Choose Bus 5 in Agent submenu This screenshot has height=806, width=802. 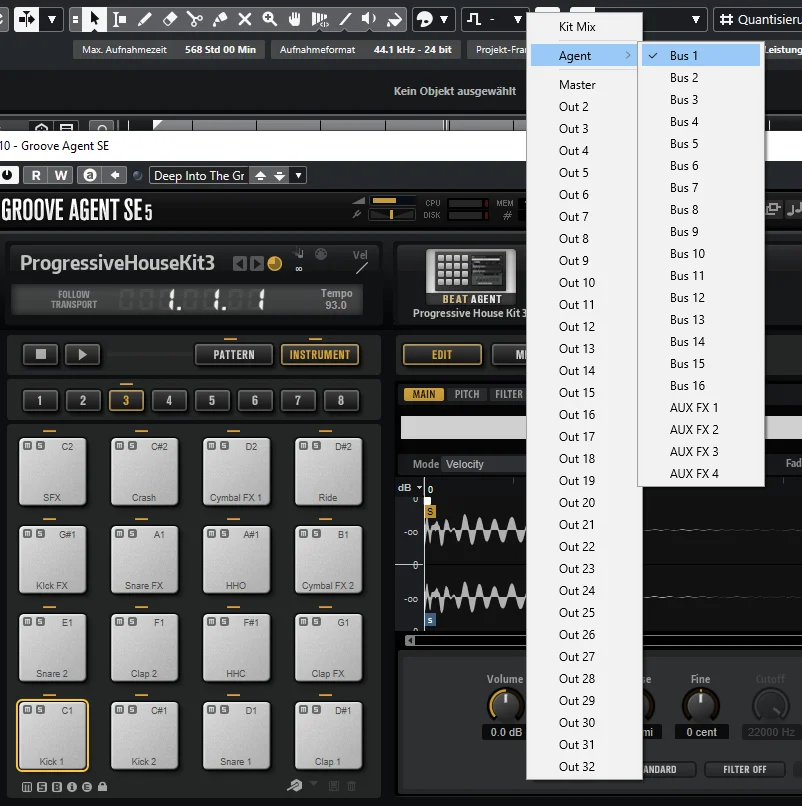click(x=701, y=144)
